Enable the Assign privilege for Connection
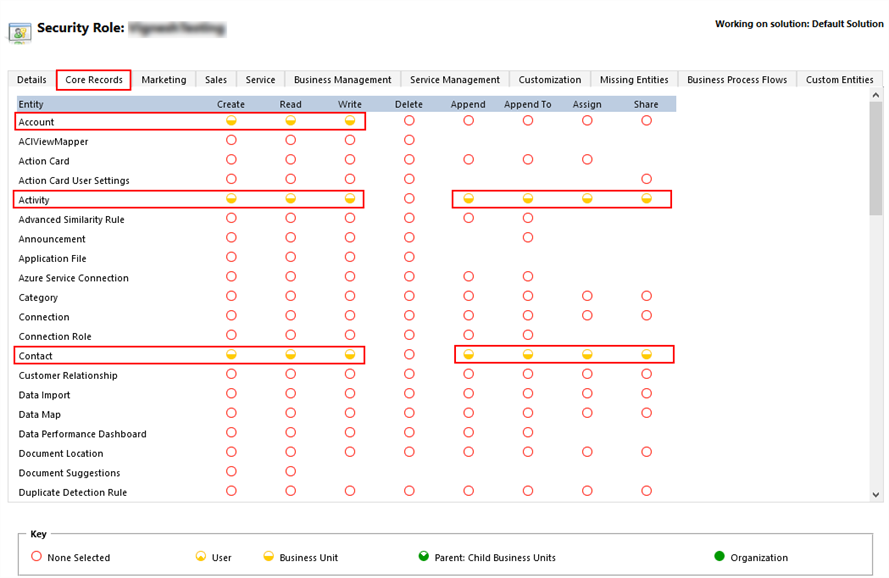Screen dimensions: 889x578 [587, 316]
